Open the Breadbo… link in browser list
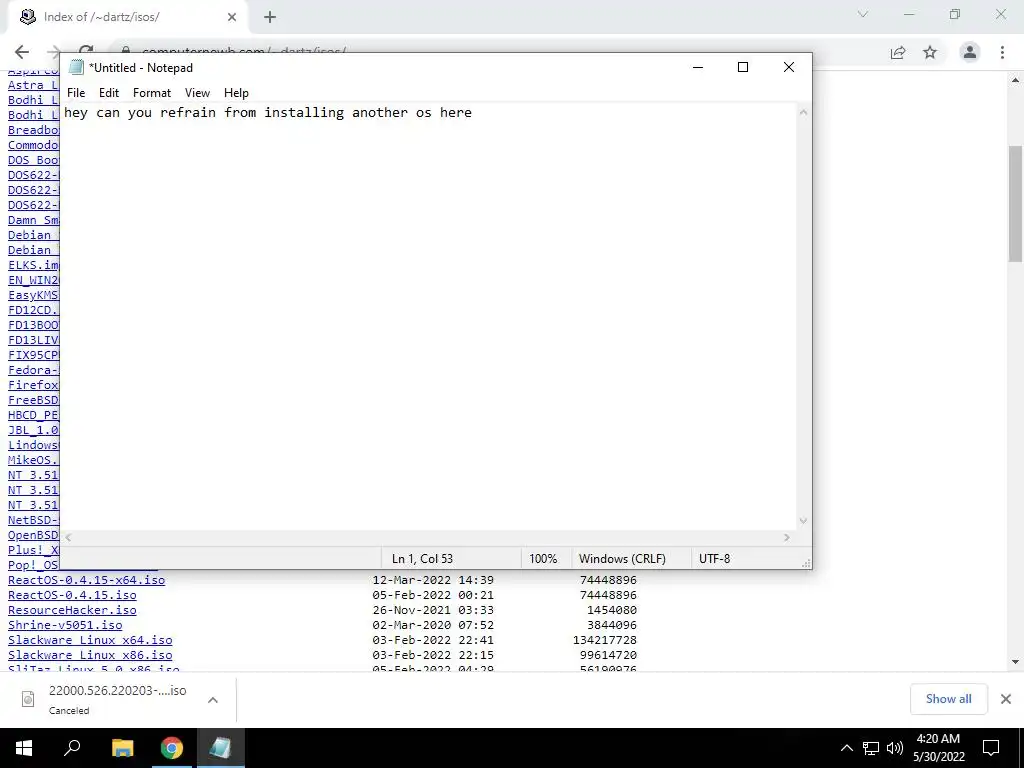 pos(33,130)
